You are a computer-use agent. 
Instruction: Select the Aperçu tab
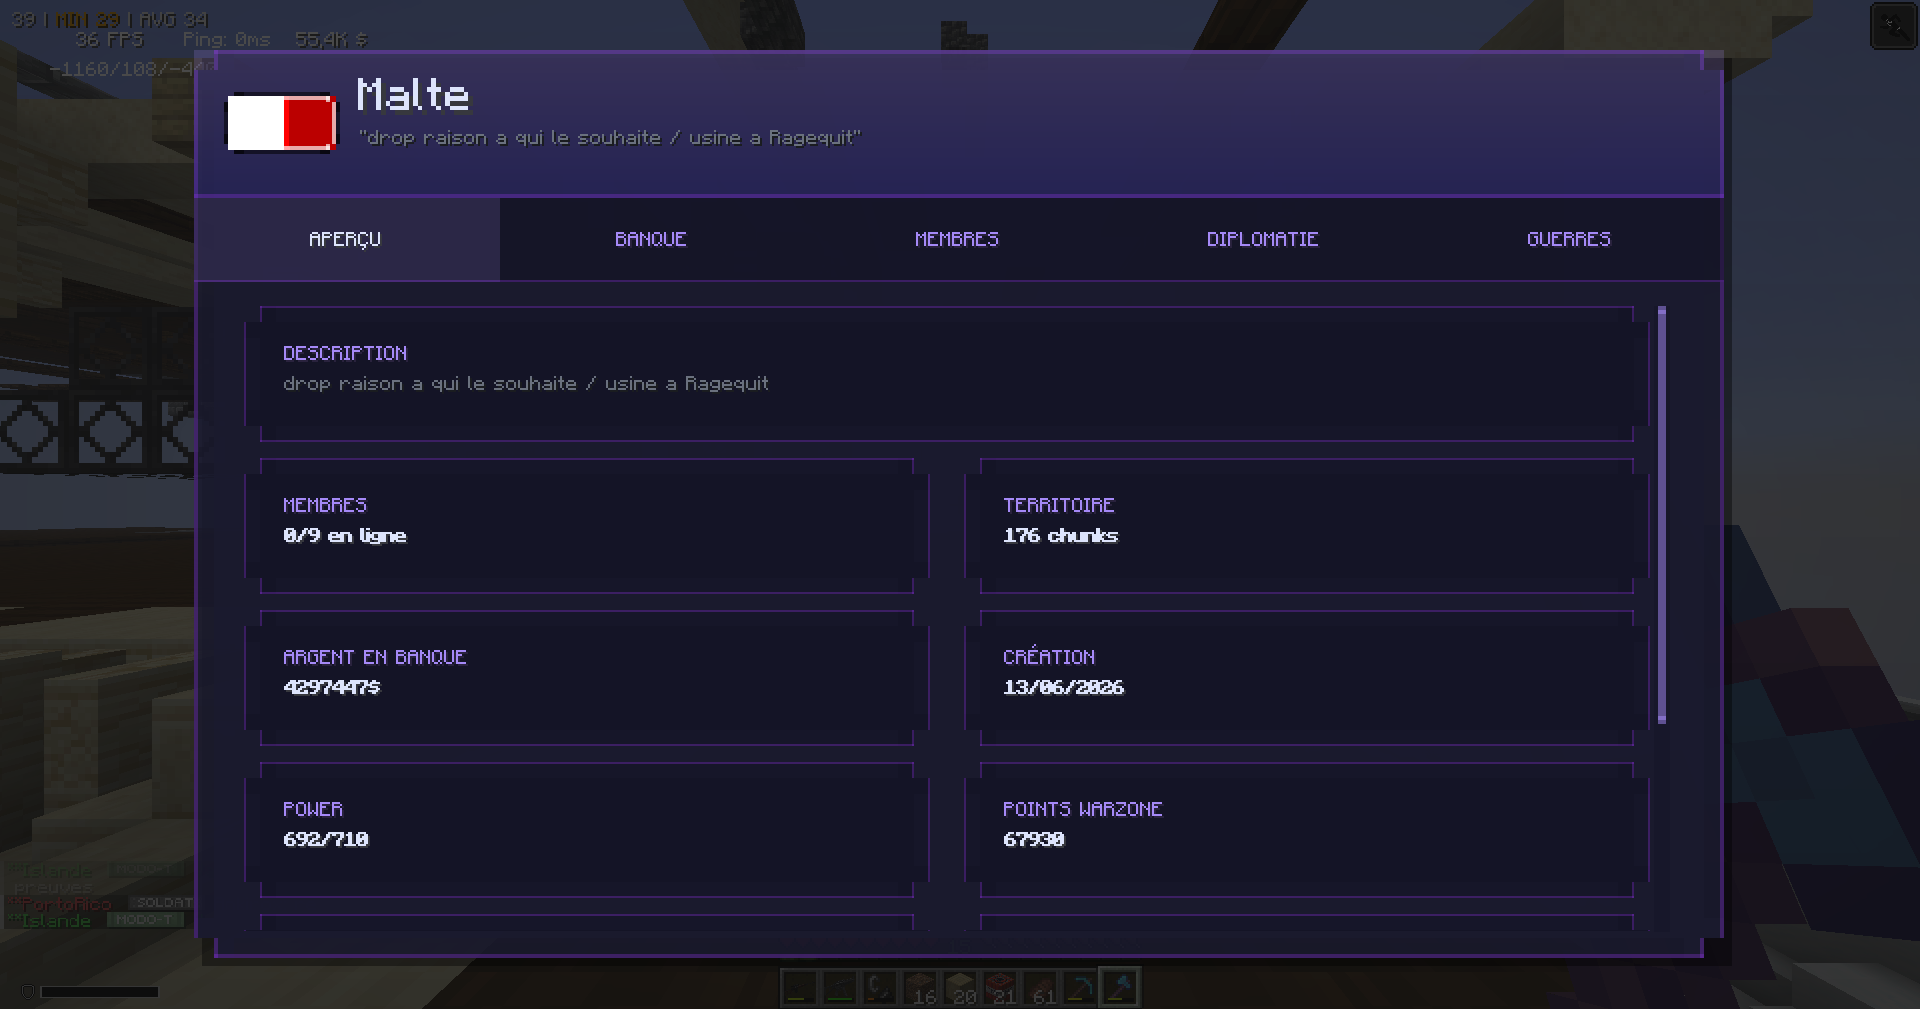[345, 239]
